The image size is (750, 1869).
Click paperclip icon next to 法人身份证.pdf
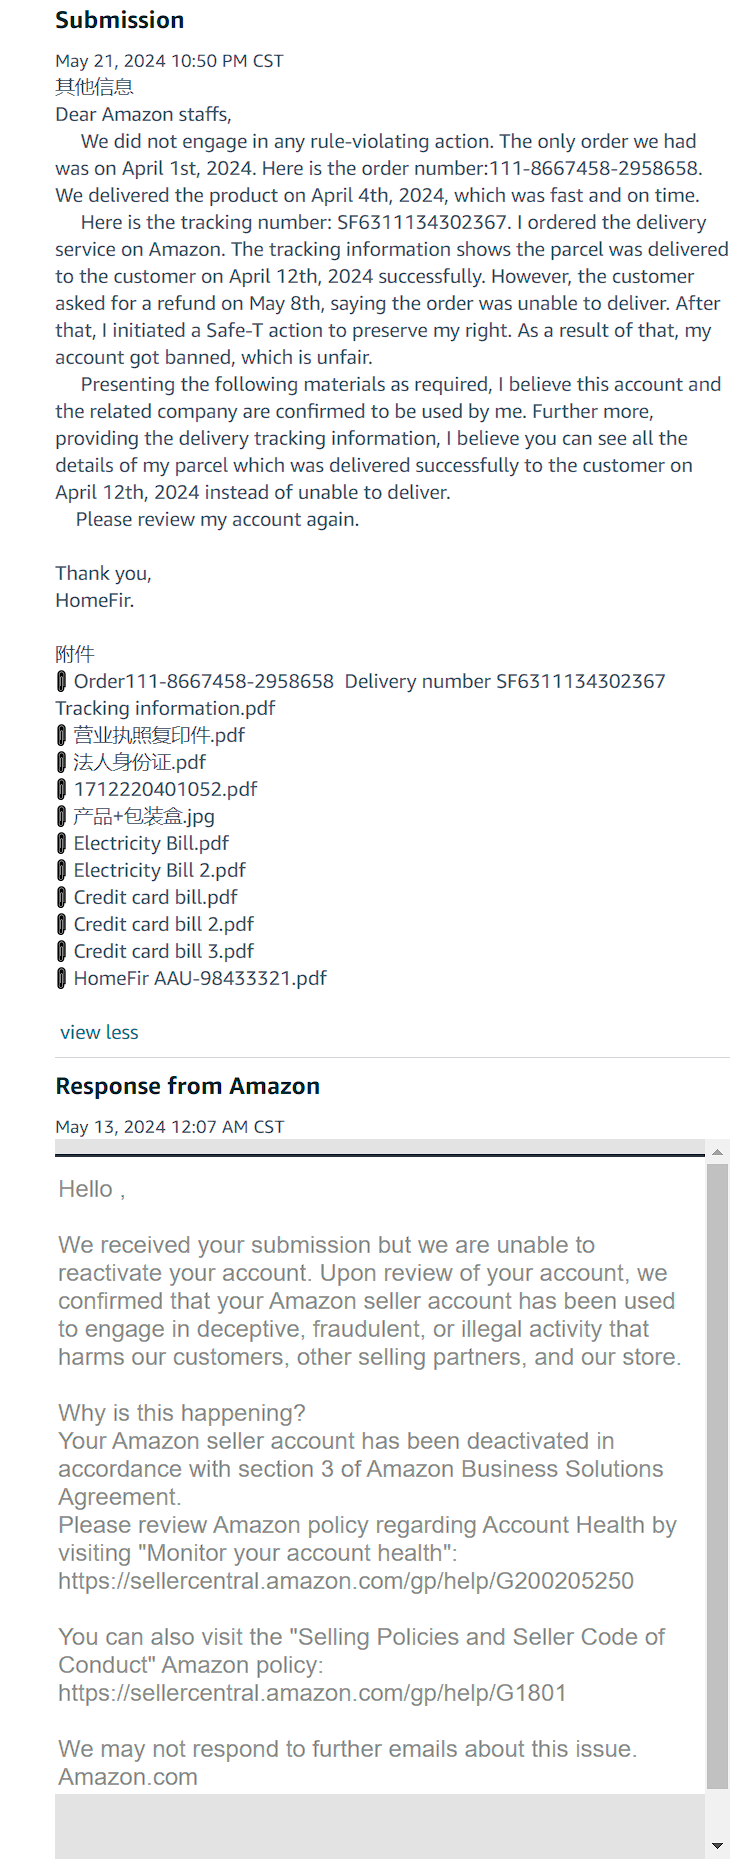61,763
